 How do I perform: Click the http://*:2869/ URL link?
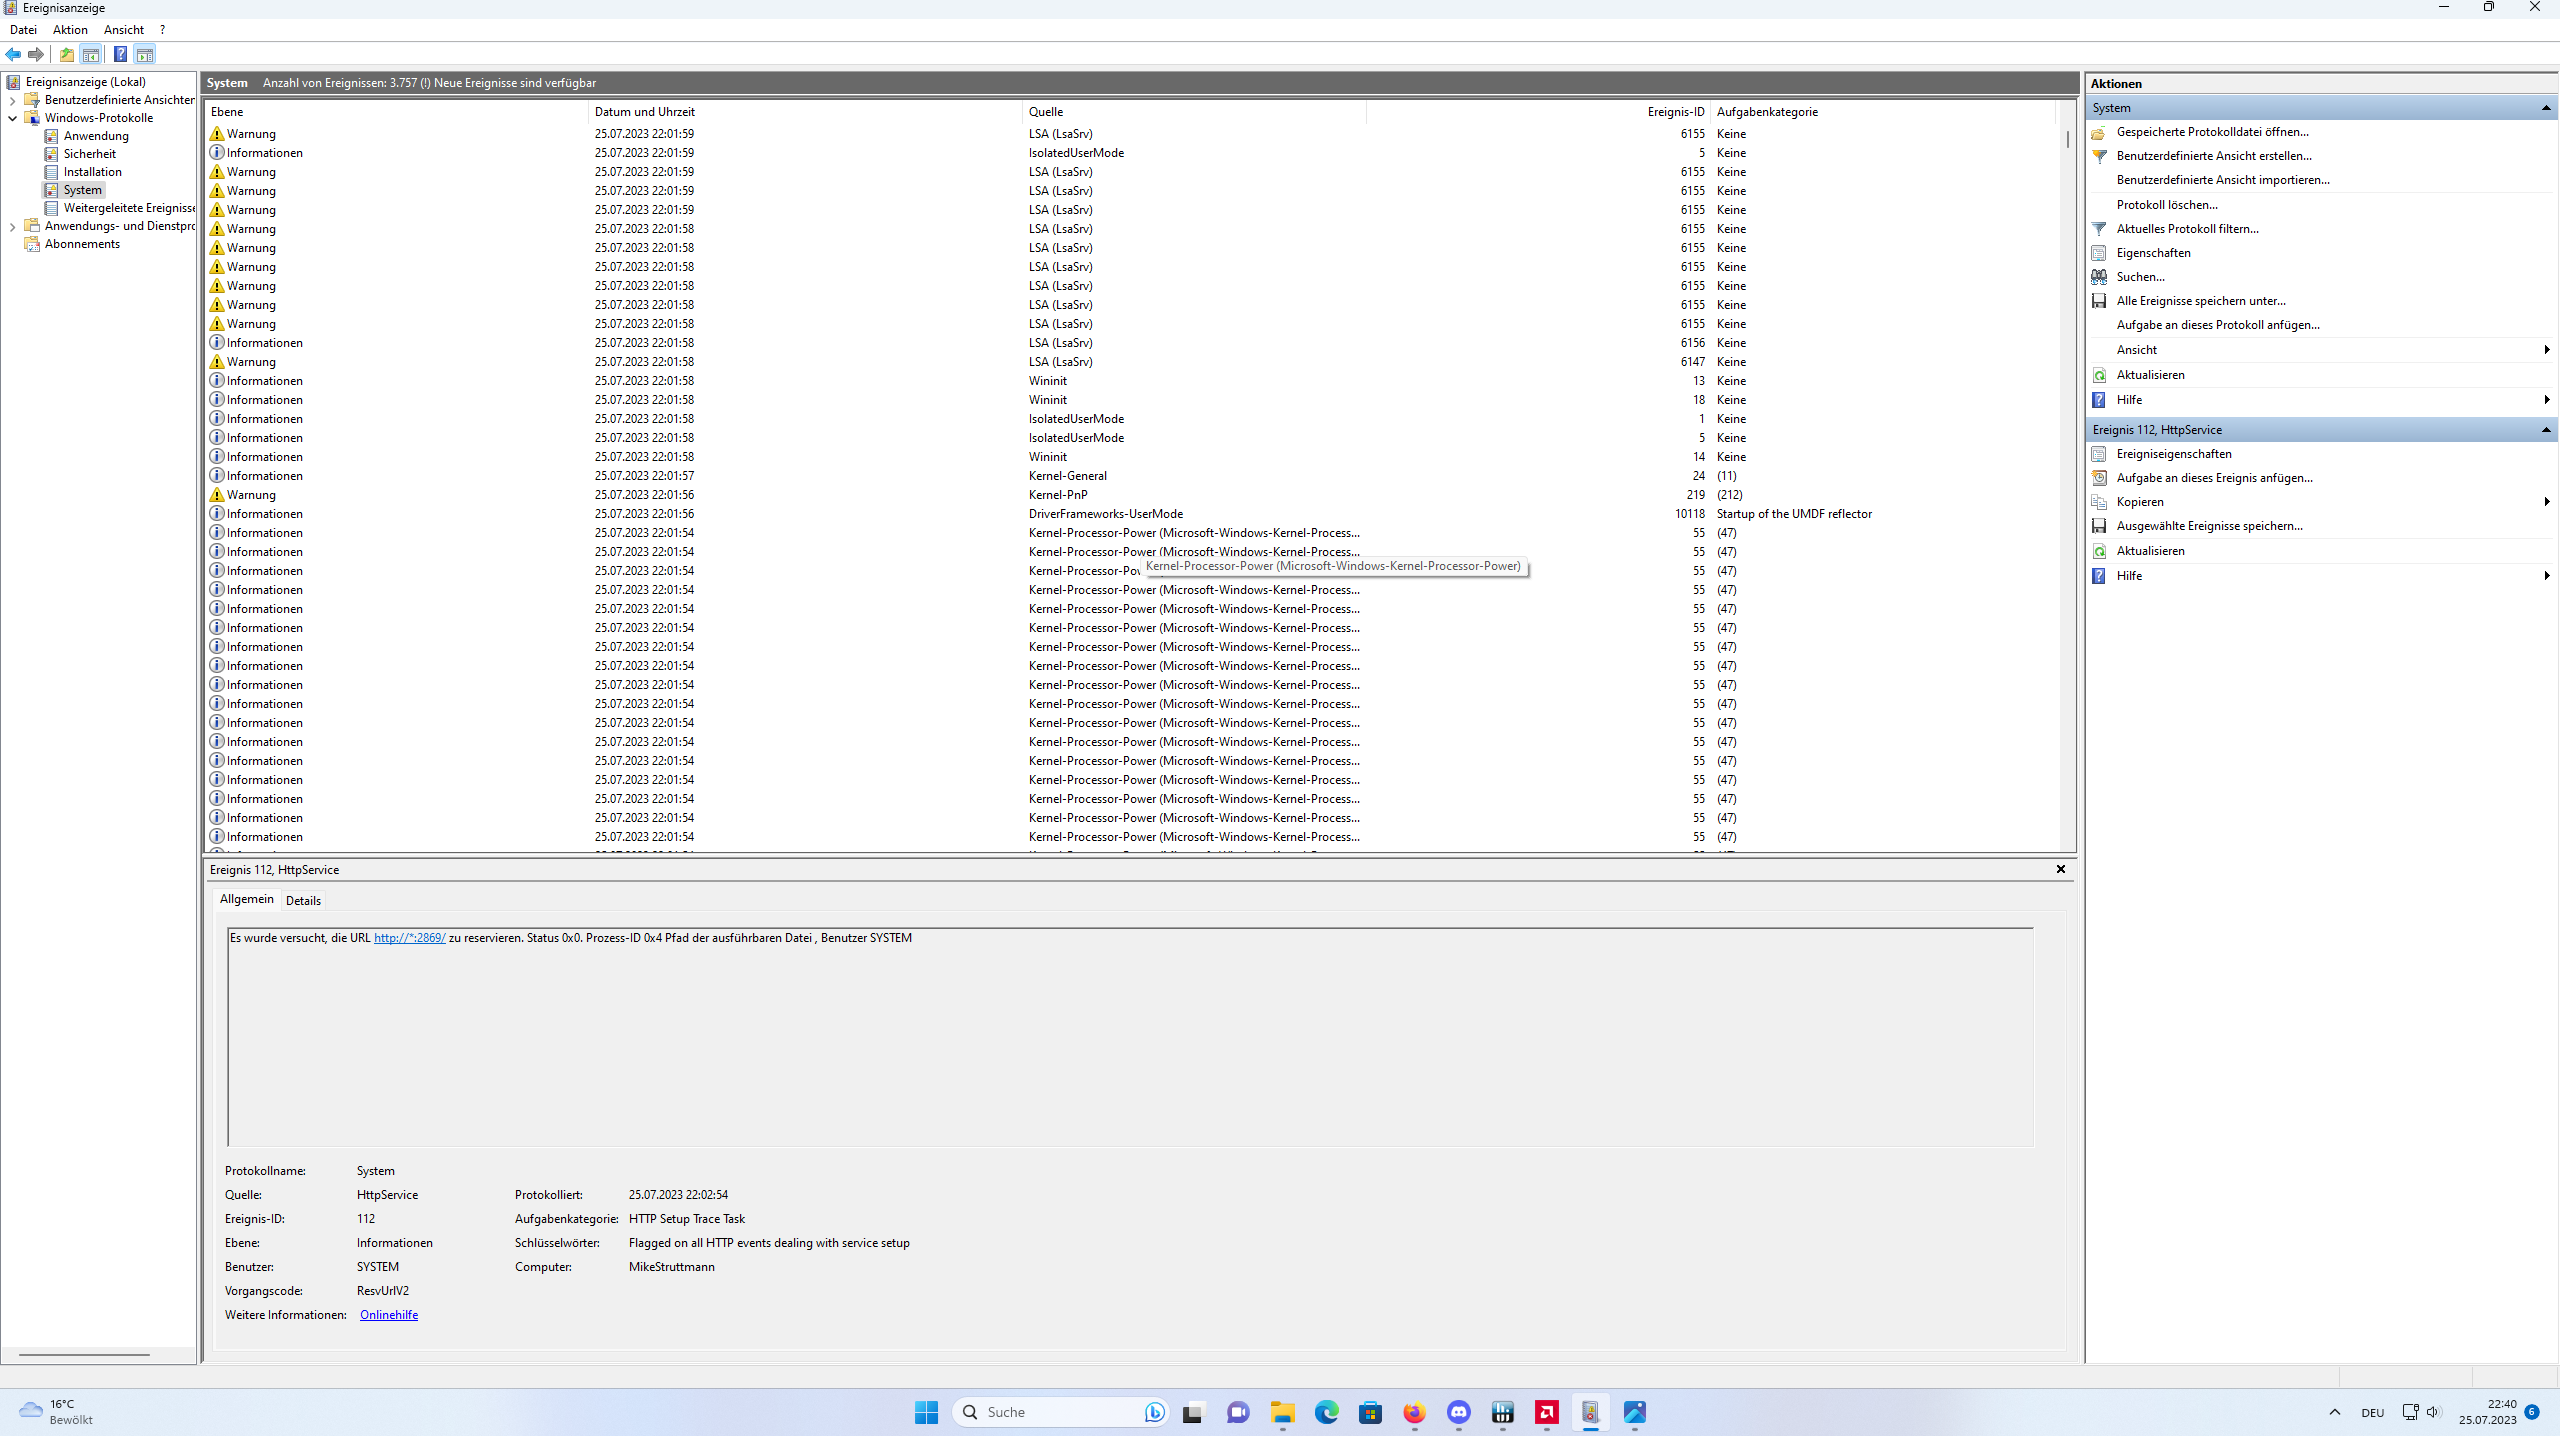click(409, 938)
